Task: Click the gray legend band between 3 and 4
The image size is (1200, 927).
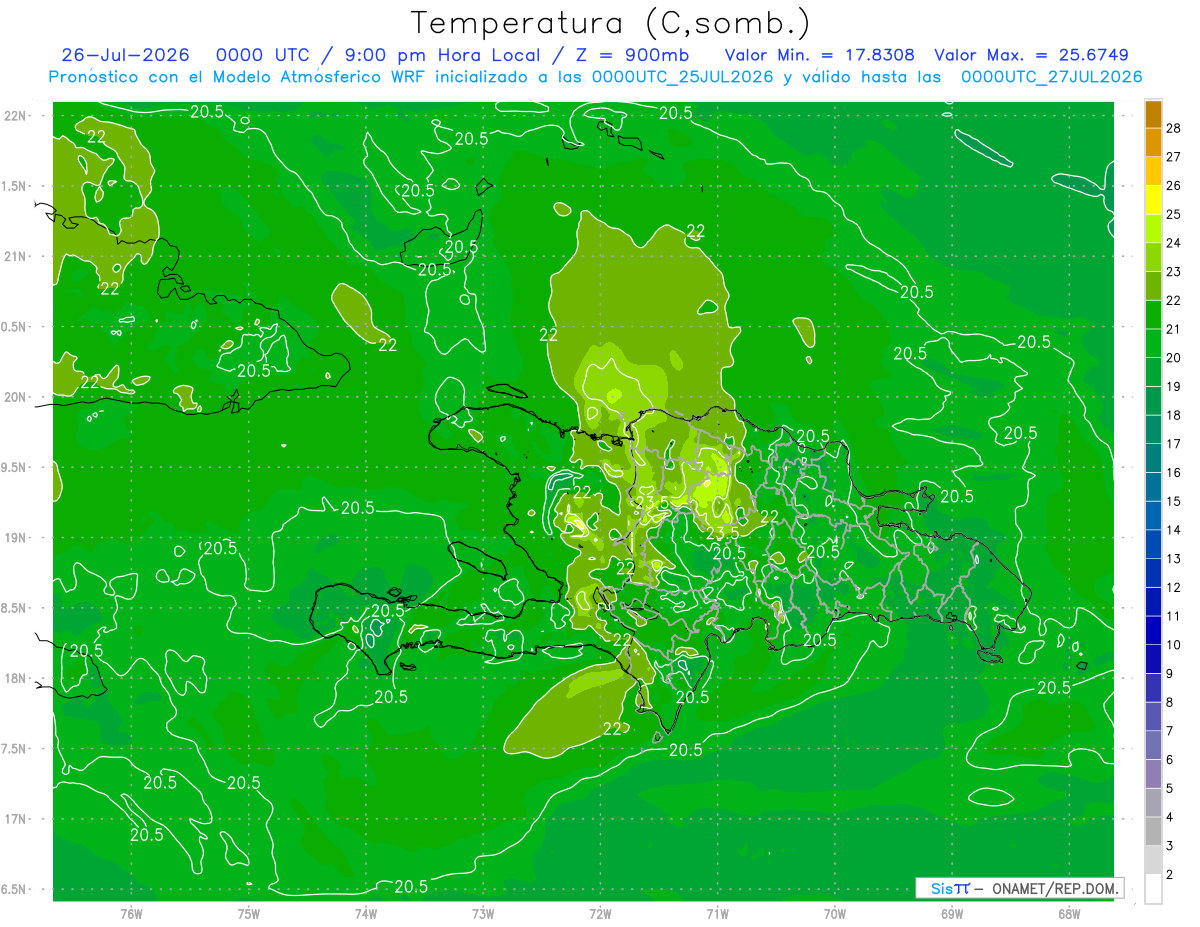Action: (1153, 832)
